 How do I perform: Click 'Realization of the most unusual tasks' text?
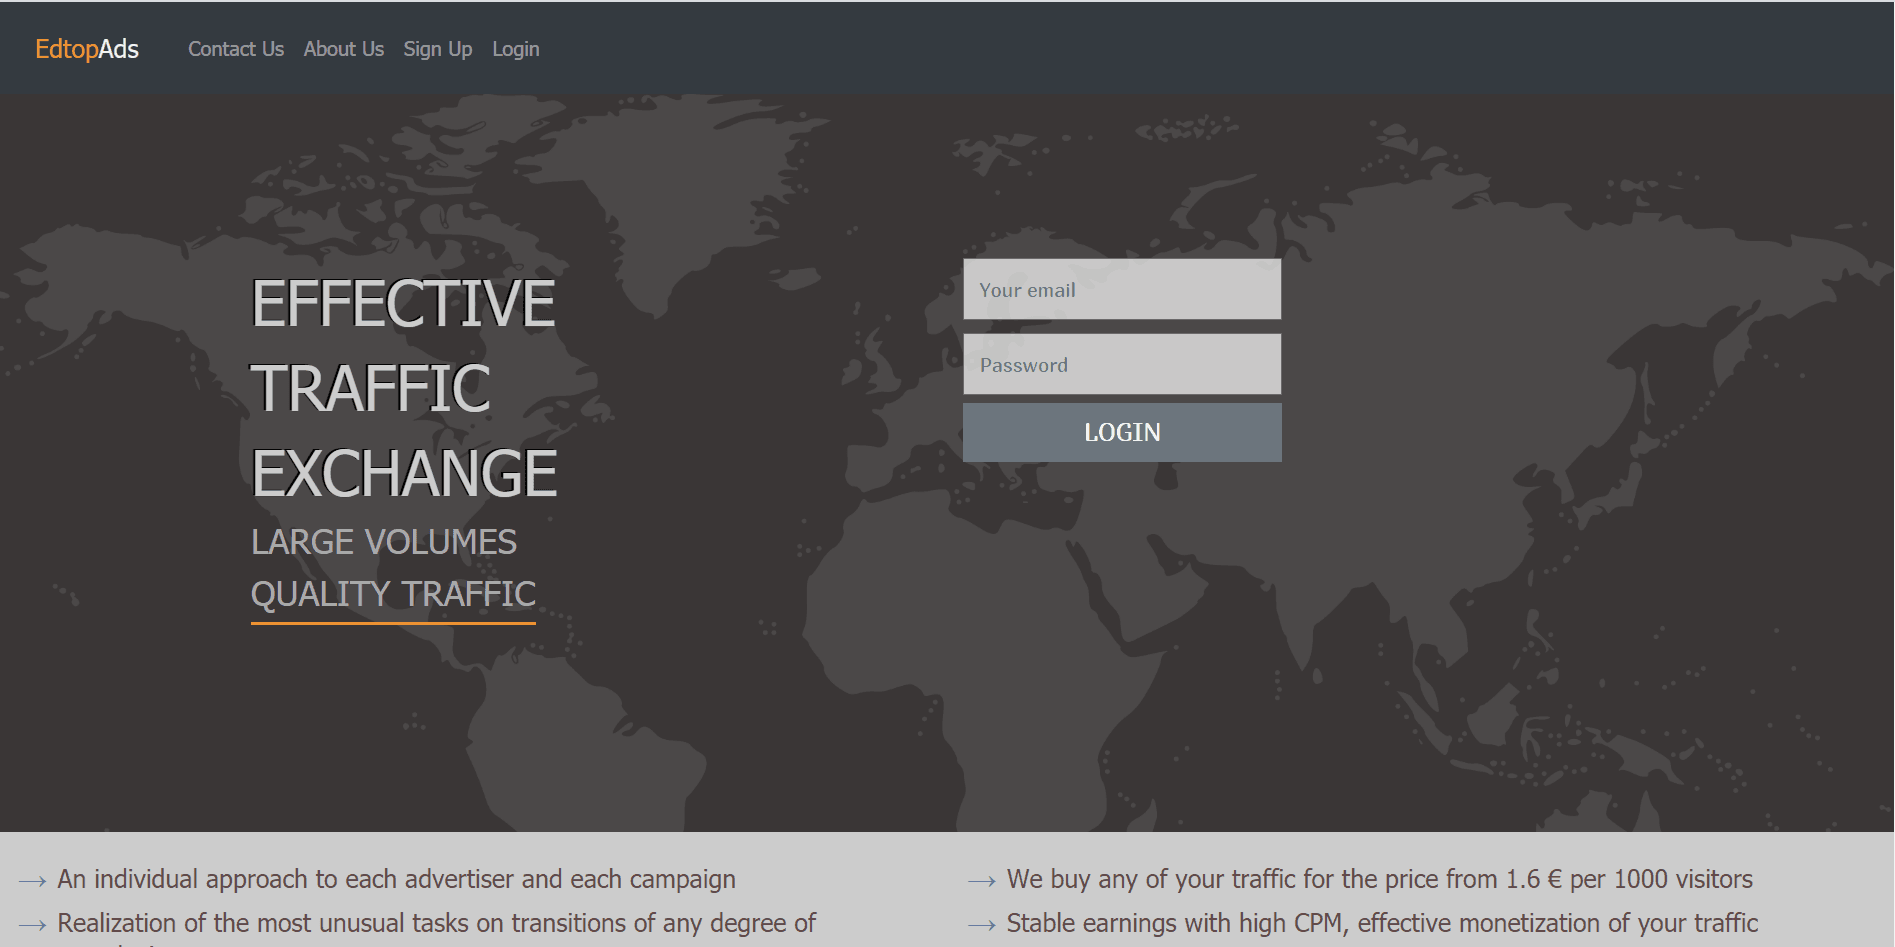click(436, 923)
